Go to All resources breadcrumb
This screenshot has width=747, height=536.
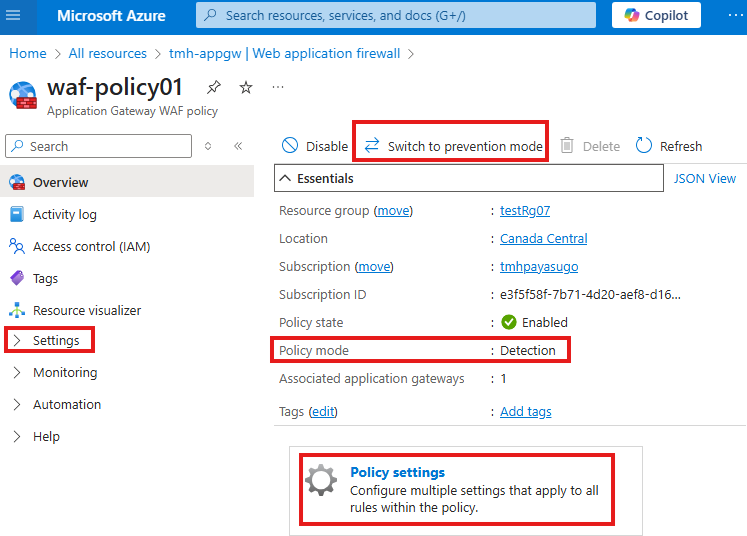pos(108,53)
